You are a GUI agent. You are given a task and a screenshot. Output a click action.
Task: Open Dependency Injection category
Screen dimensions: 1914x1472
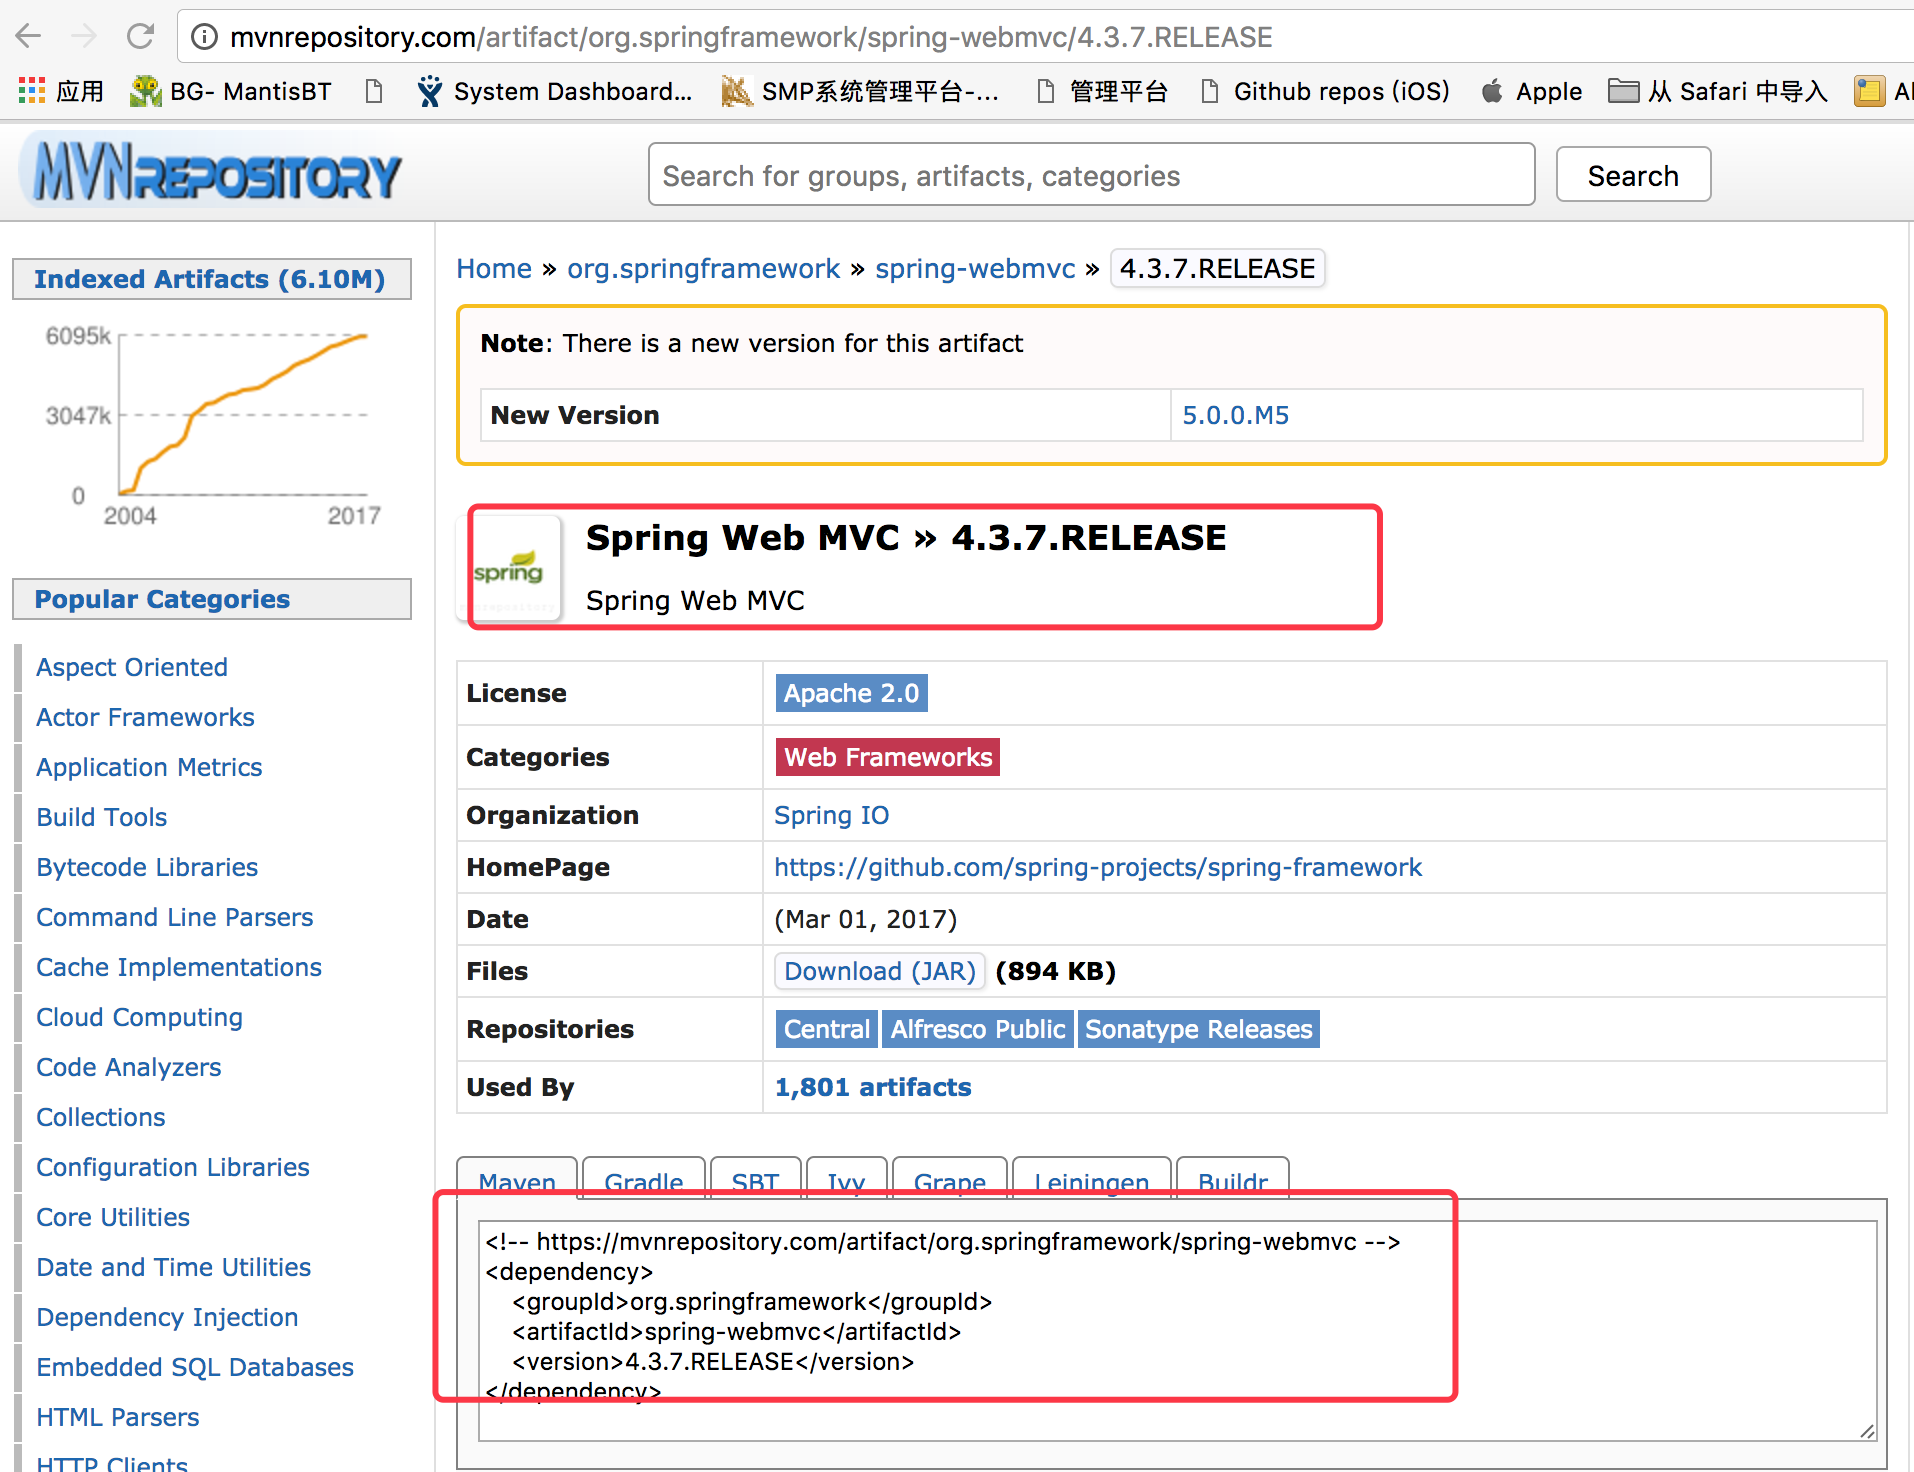click(x=167, y=1317)
